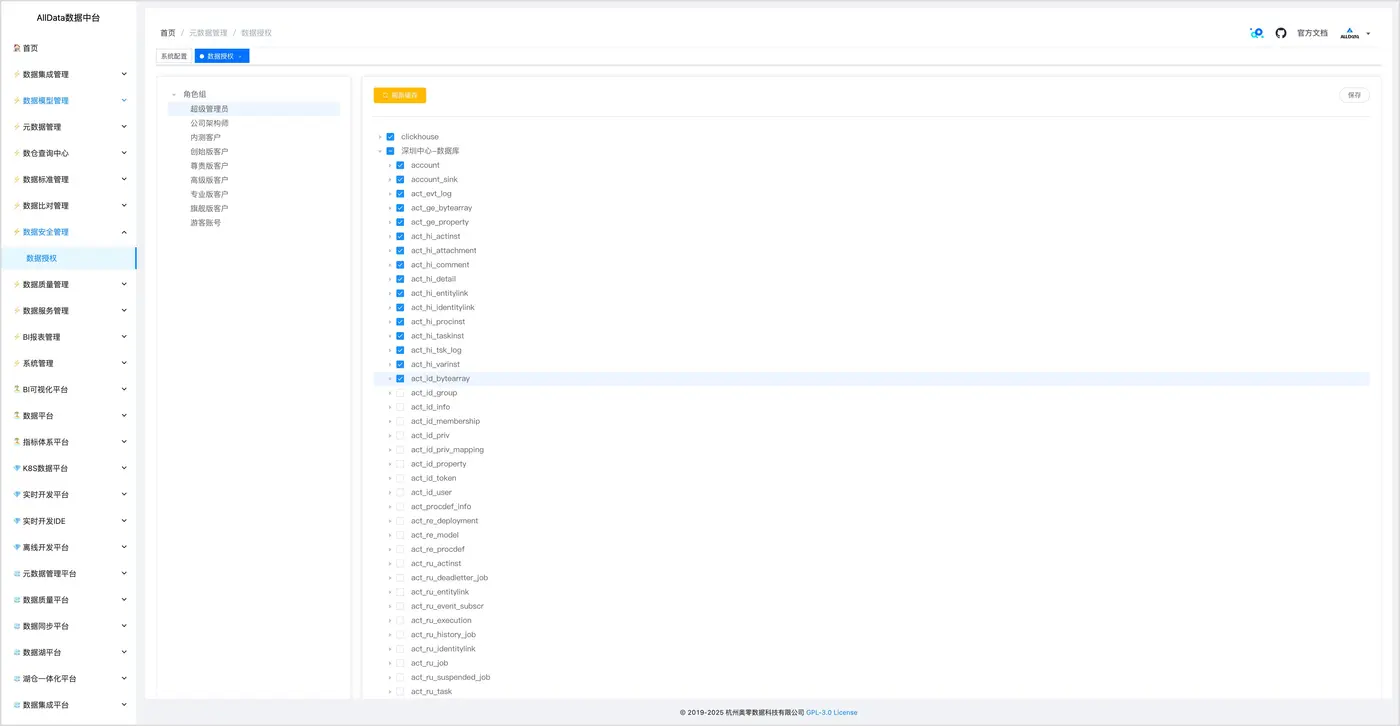Expand the 系统管理 sidebar chevron
Screen dimensions: 1400x726
tap(124, 363)
